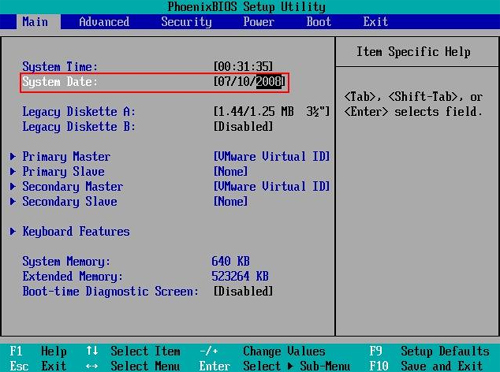The image size is (500, 372).
Task: Select the Legacy Diskette B label
Action: click(x=79, y=127)
